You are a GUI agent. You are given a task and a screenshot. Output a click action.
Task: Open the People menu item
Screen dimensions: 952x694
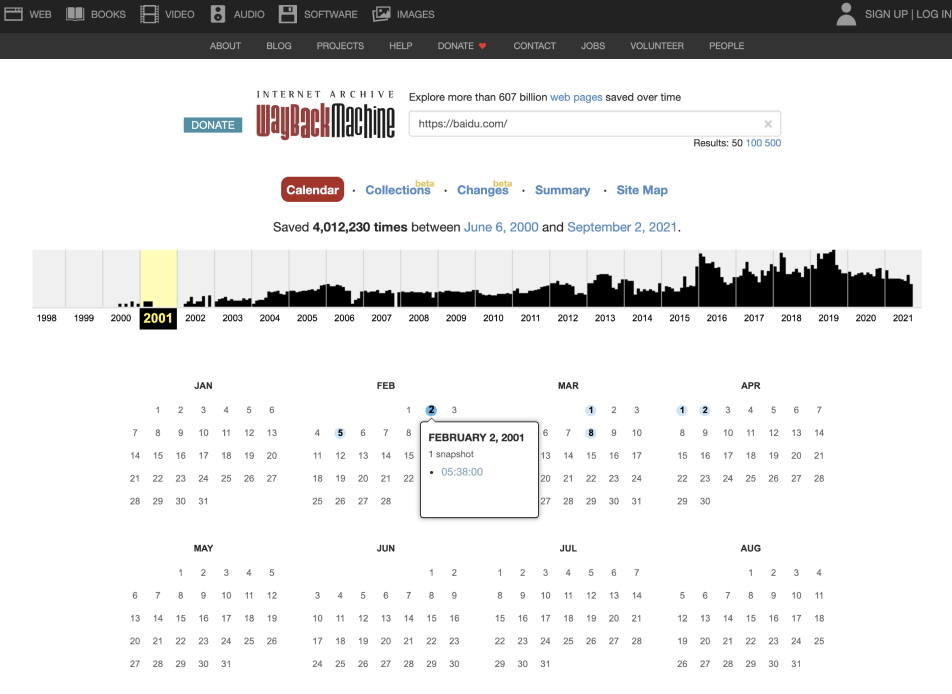click(726, 46)
